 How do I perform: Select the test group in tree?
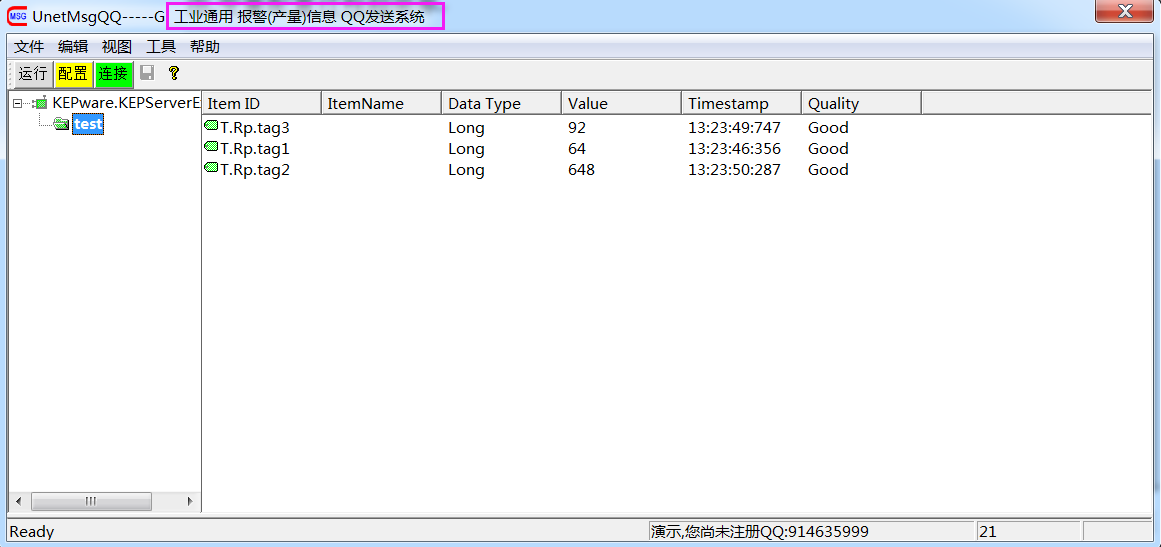click(88, 124)
